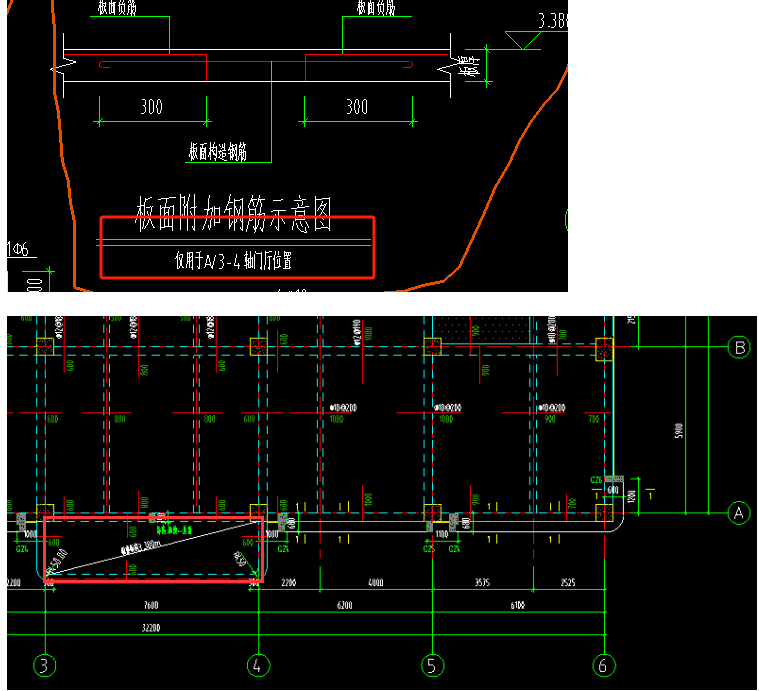Pick the 6100 span dimension
Screen dimensions: 759x691
[x=517, y=605]
